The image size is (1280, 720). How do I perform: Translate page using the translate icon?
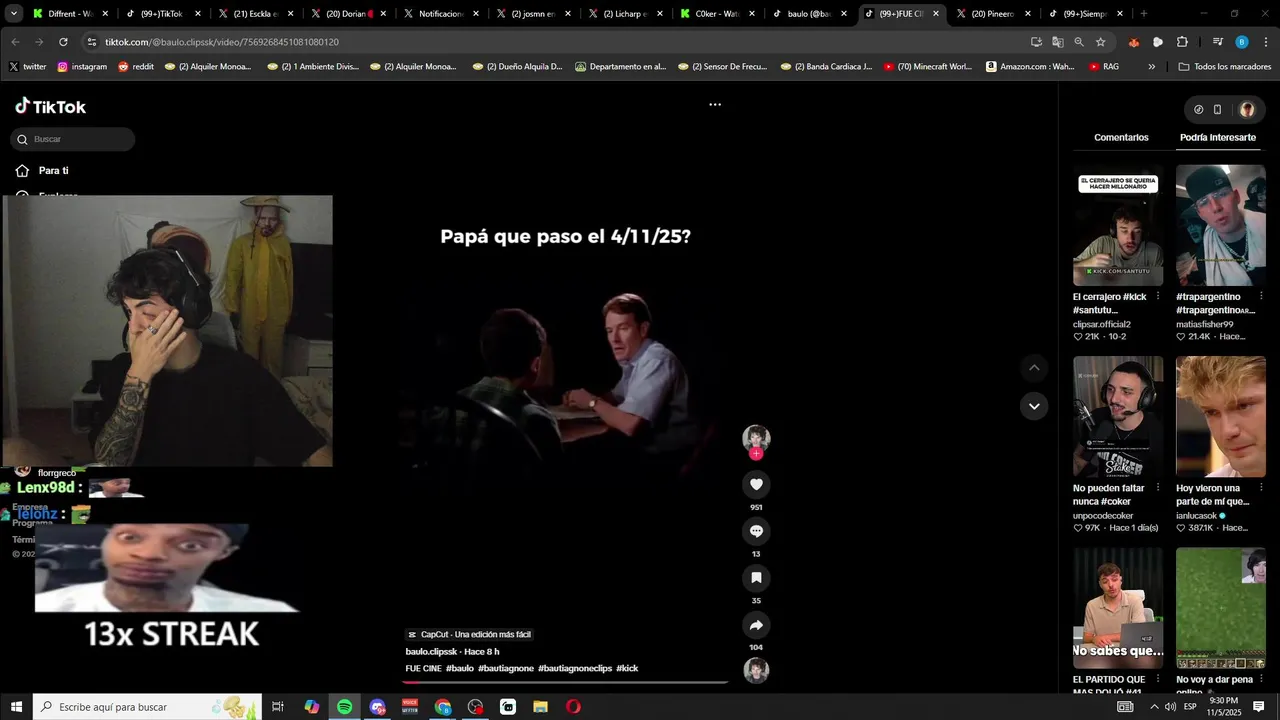point(1057,42)
